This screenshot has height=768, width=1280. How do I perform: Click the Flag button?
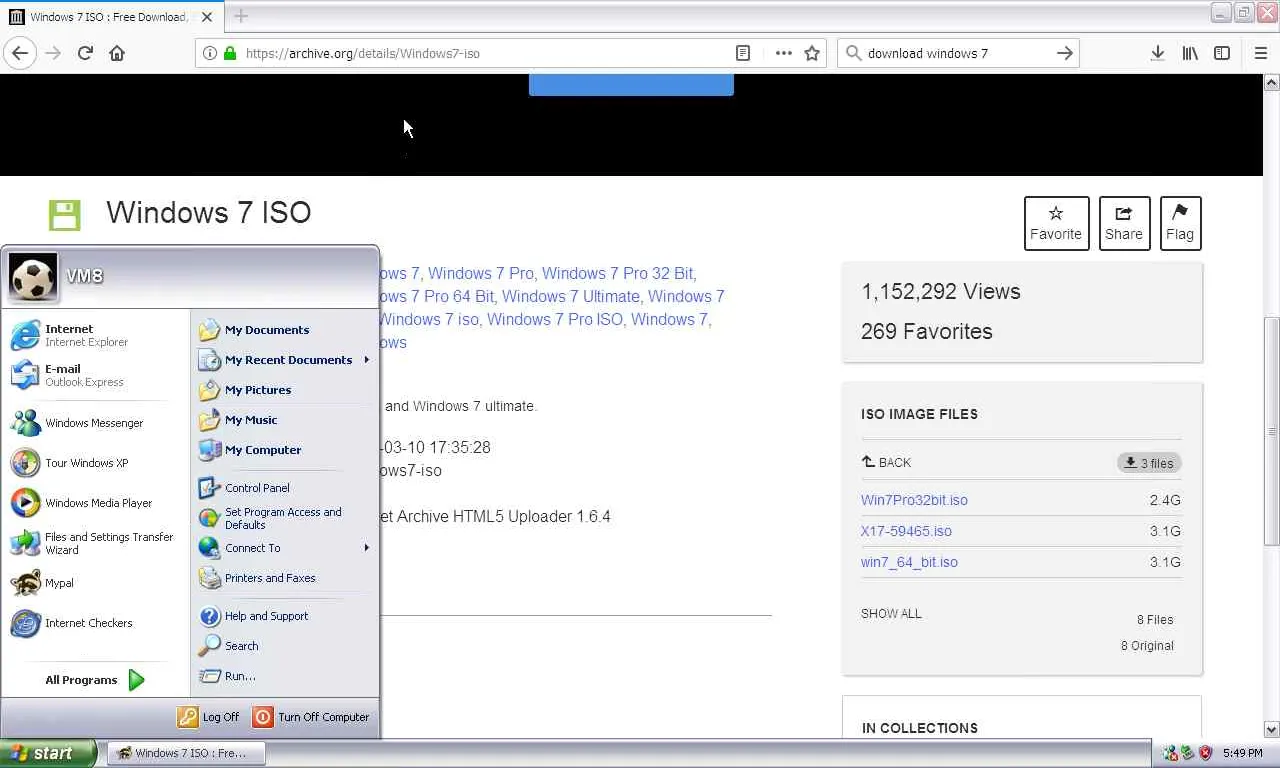(x=1180, y=223)
